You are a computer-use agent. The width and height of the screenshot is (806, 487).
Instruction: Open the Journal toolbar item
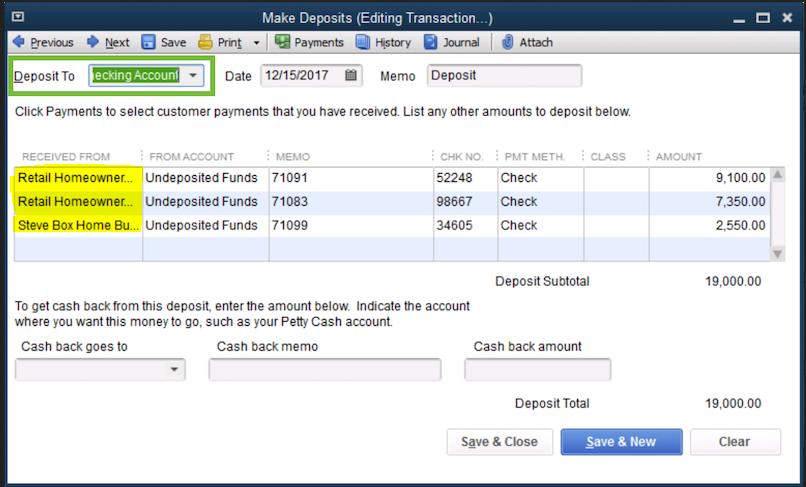[x=451, y=42]
